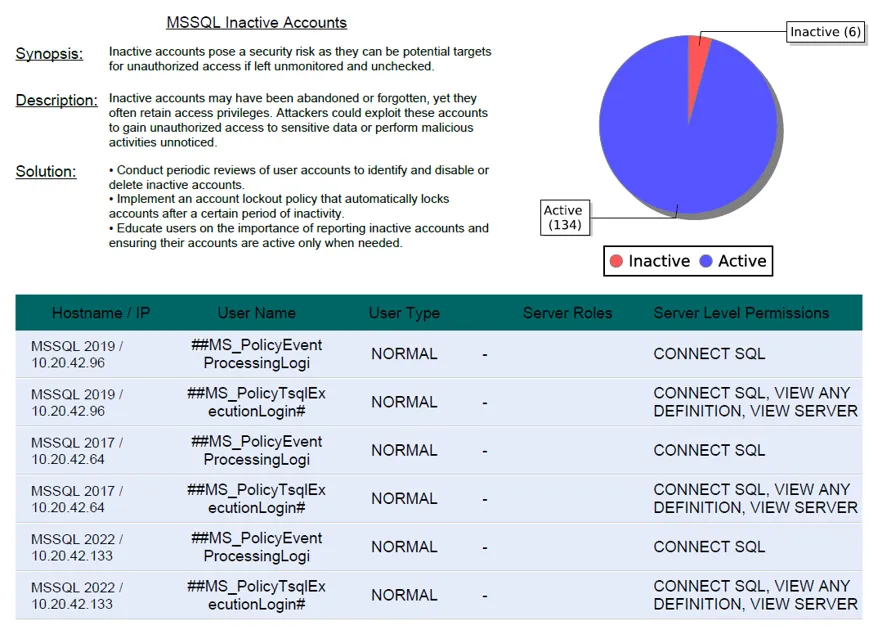Select MSSQL 2017 hostname cell for PolicyEventProcessingLogi
Screen dimensions: 869x630
pyautogui.click(x=77, y=450)
